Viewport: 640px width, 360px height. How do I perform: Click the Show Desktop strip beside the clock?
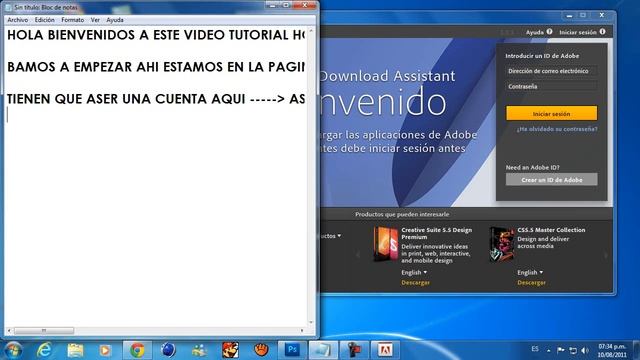click(x=636, y=350)
